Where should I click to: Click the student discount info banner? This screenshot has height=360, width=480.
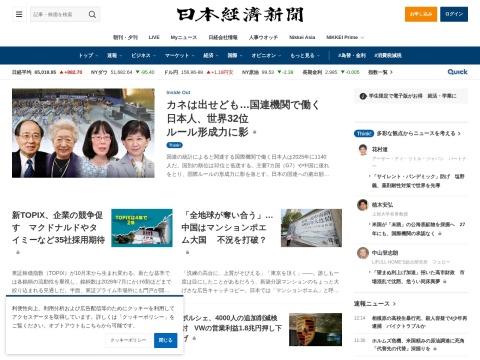click(x=411, y=96)
